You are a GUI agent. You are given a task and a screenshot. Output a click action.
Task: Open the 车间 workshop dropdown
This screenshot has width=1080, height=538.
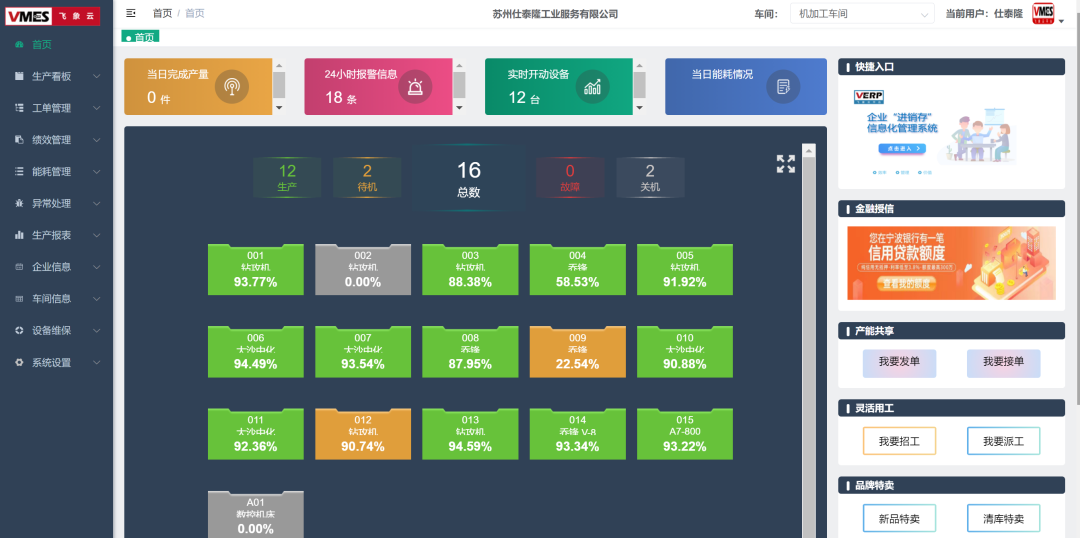click(x=862, y=14)
